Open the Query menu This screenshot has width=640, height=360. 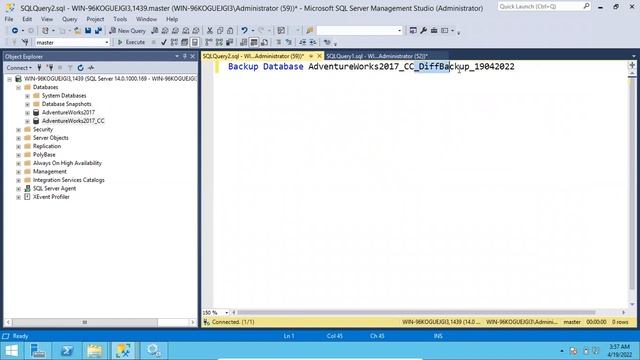(x=69, y=19)
